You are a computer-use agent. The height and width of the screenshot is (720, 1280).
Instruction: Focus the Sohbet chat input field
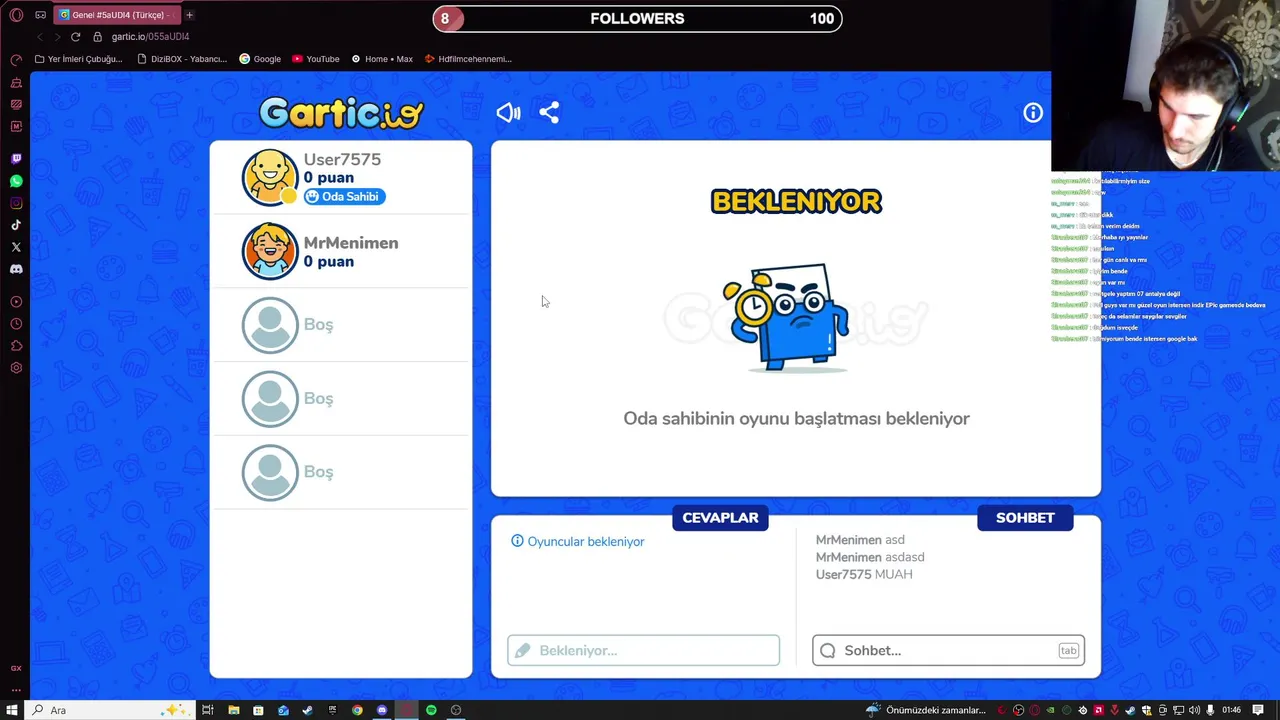(948, 650)
